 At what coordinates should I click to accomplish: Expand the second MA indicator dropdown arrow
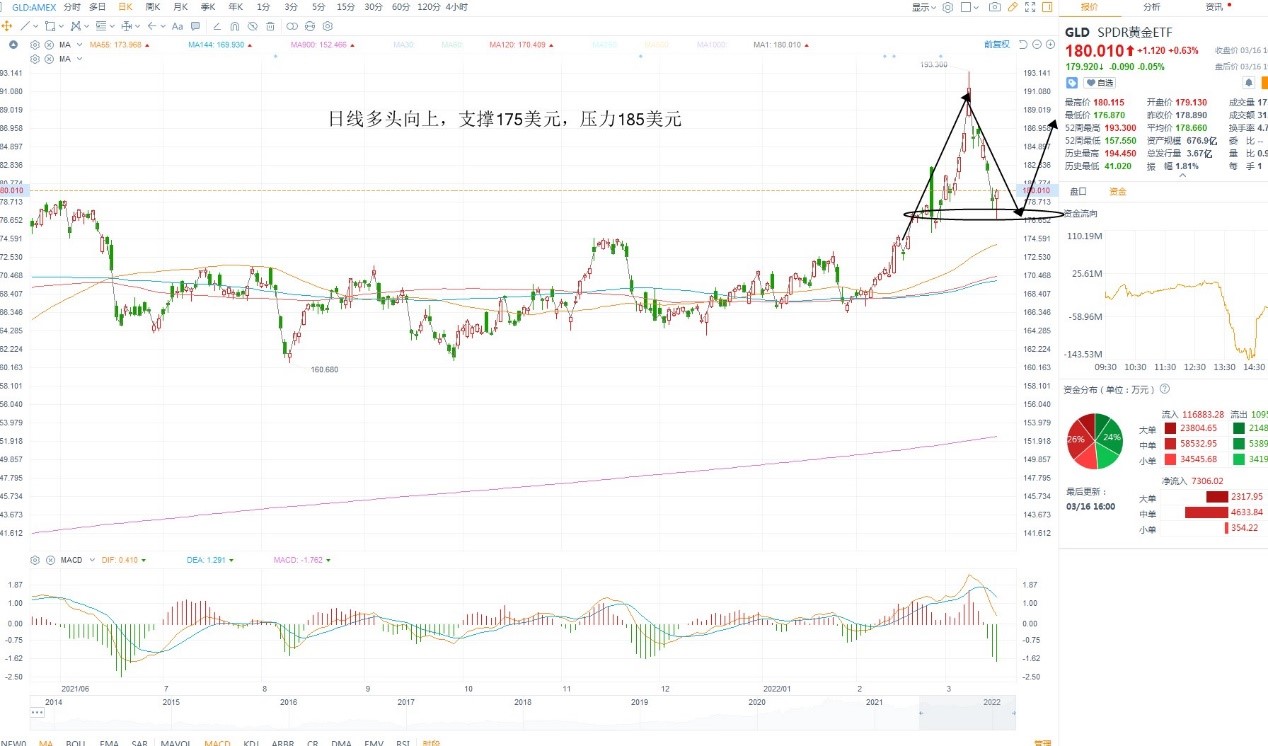point(79,59)
